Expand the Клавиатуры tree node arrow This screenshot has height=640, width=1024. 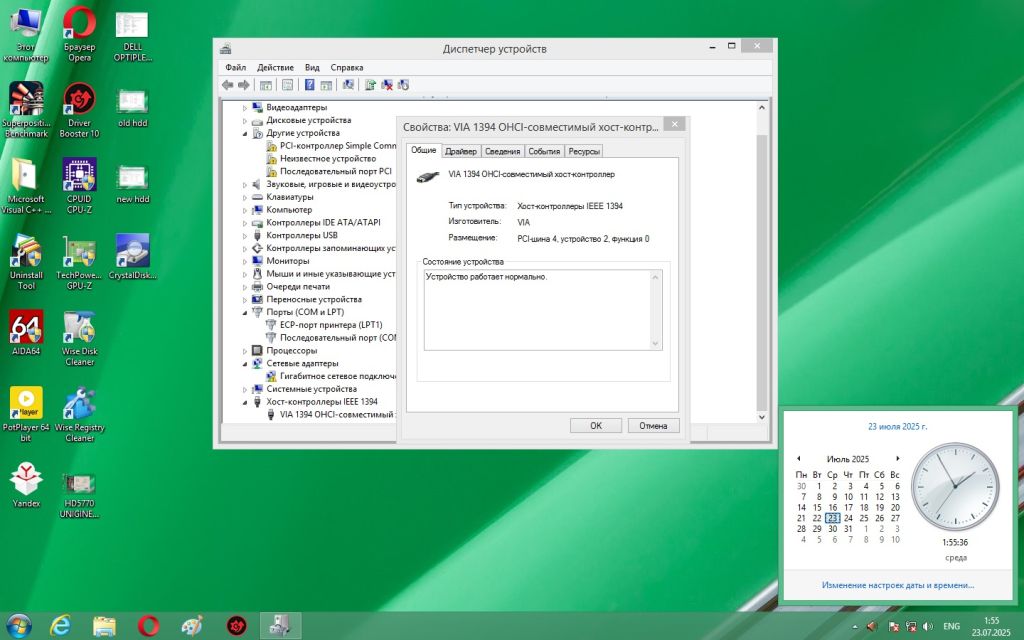pos(245,197)
